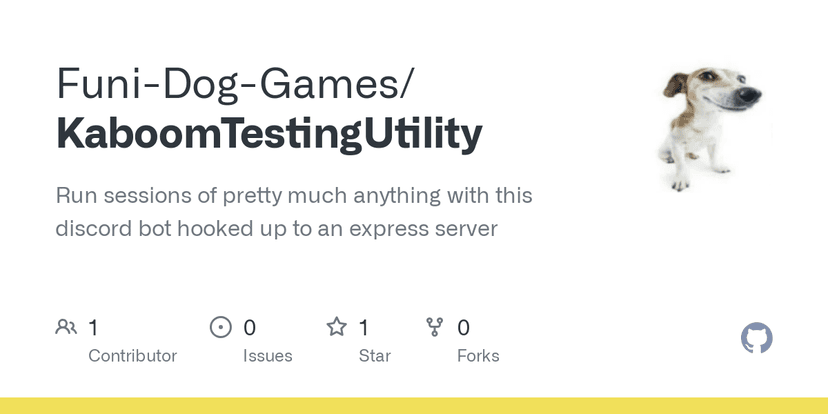The width and height of the screenshot is (828, 414).
Task: Select the Issues label
Action: [267, 356]
